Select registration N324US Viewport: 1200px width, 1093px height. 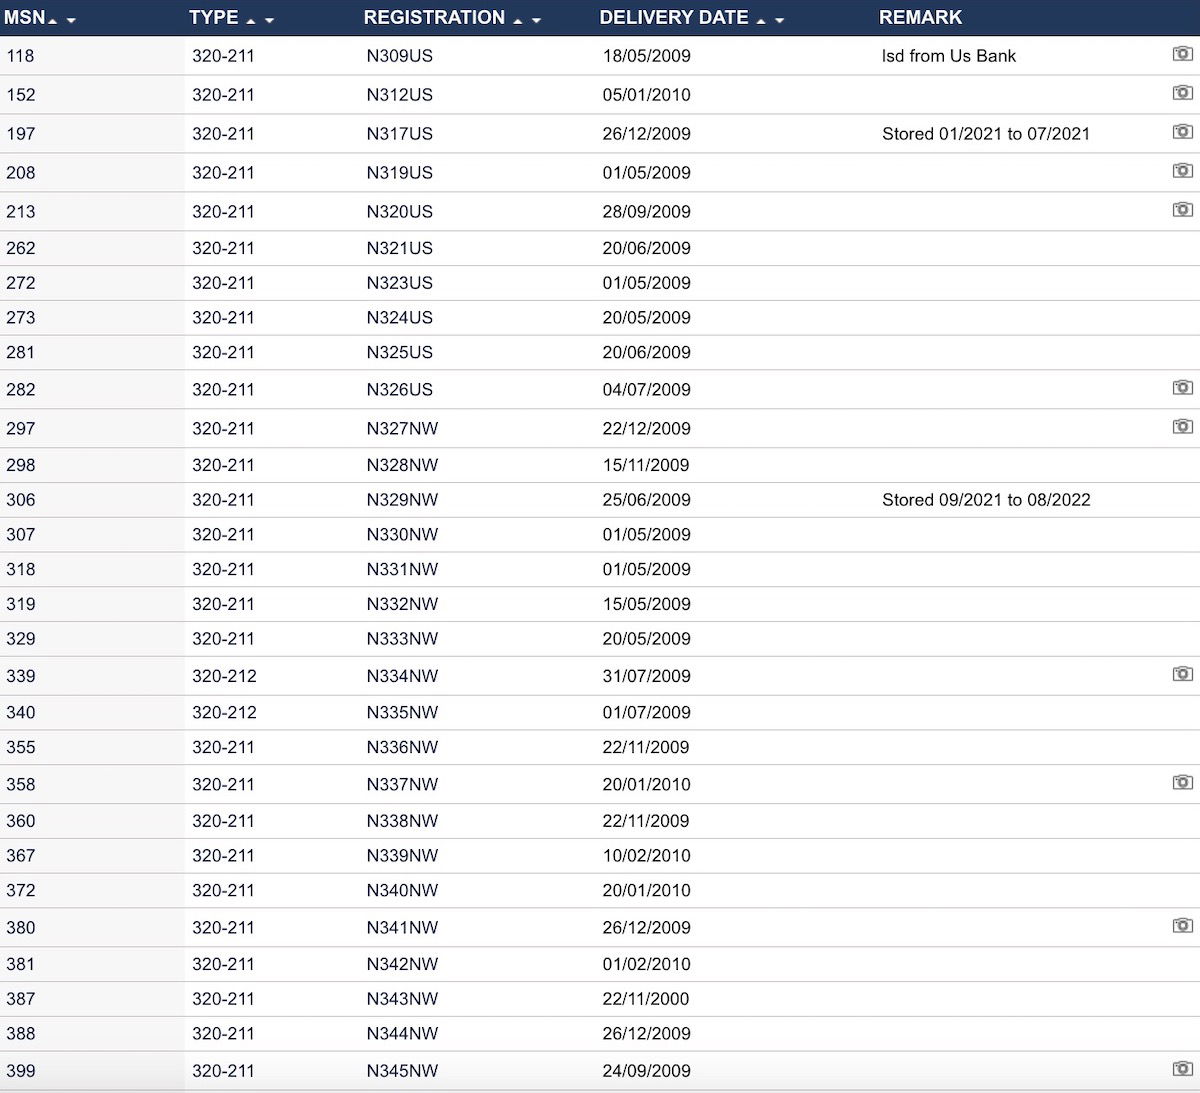399,318
